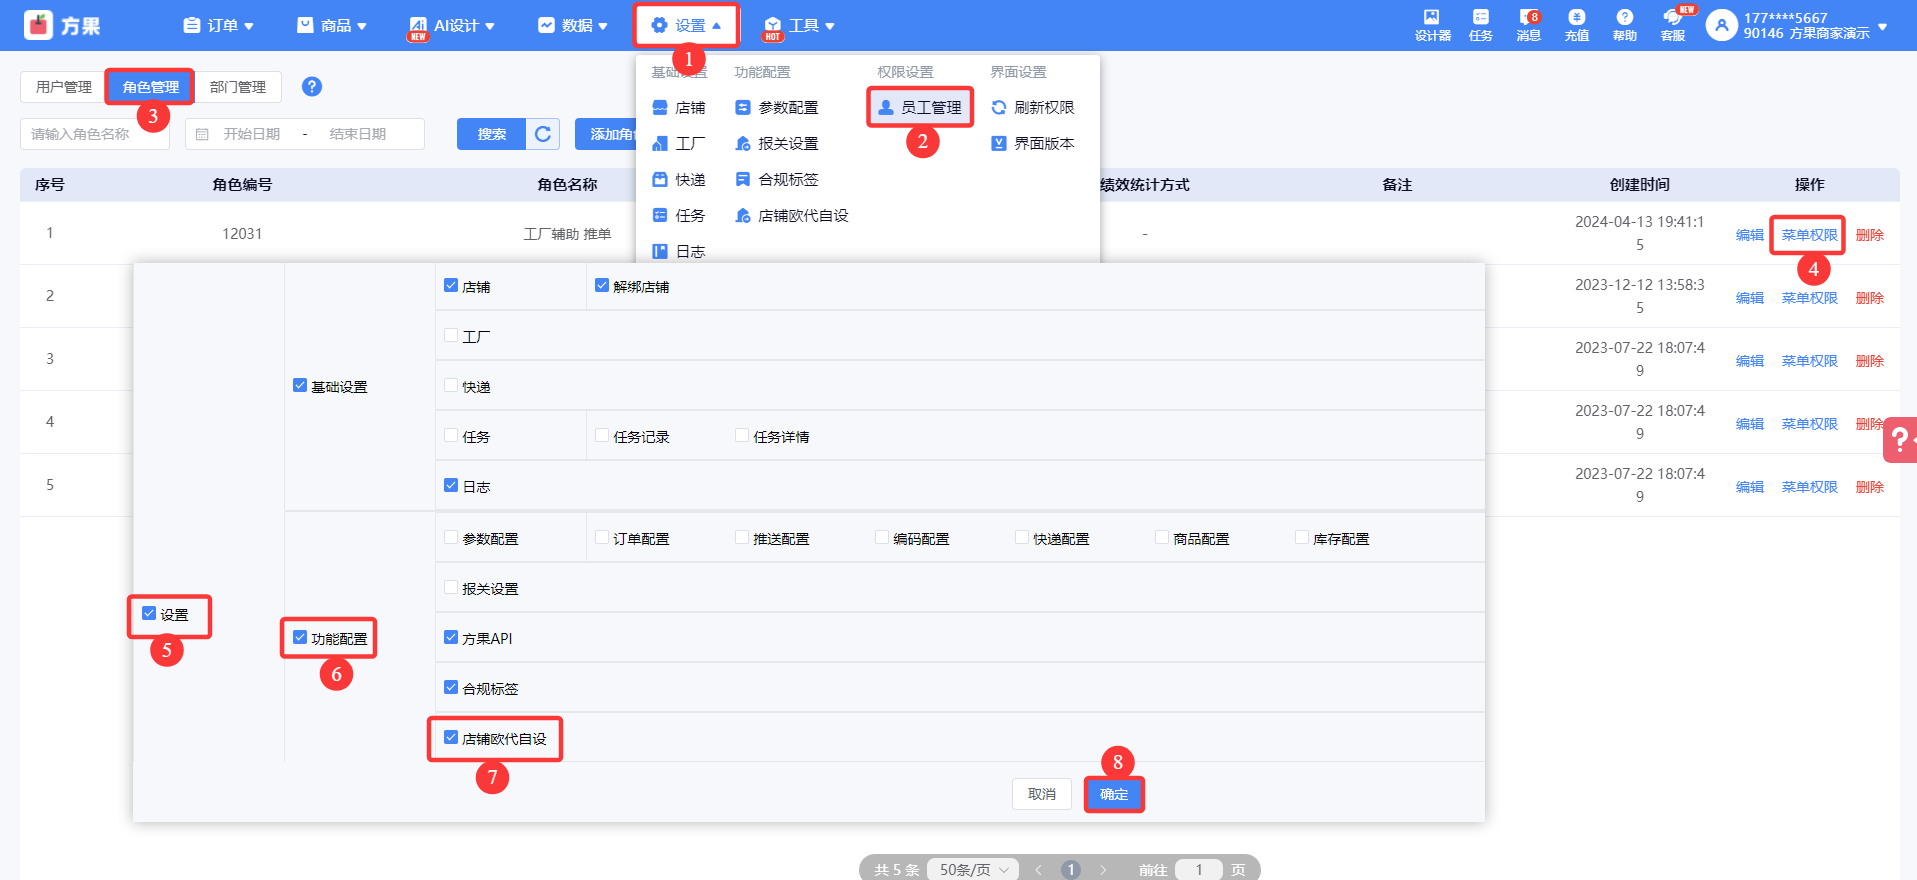Open the 充值 recharge icon
The height and width of the screenshot is (880, 1917).
1576,24
